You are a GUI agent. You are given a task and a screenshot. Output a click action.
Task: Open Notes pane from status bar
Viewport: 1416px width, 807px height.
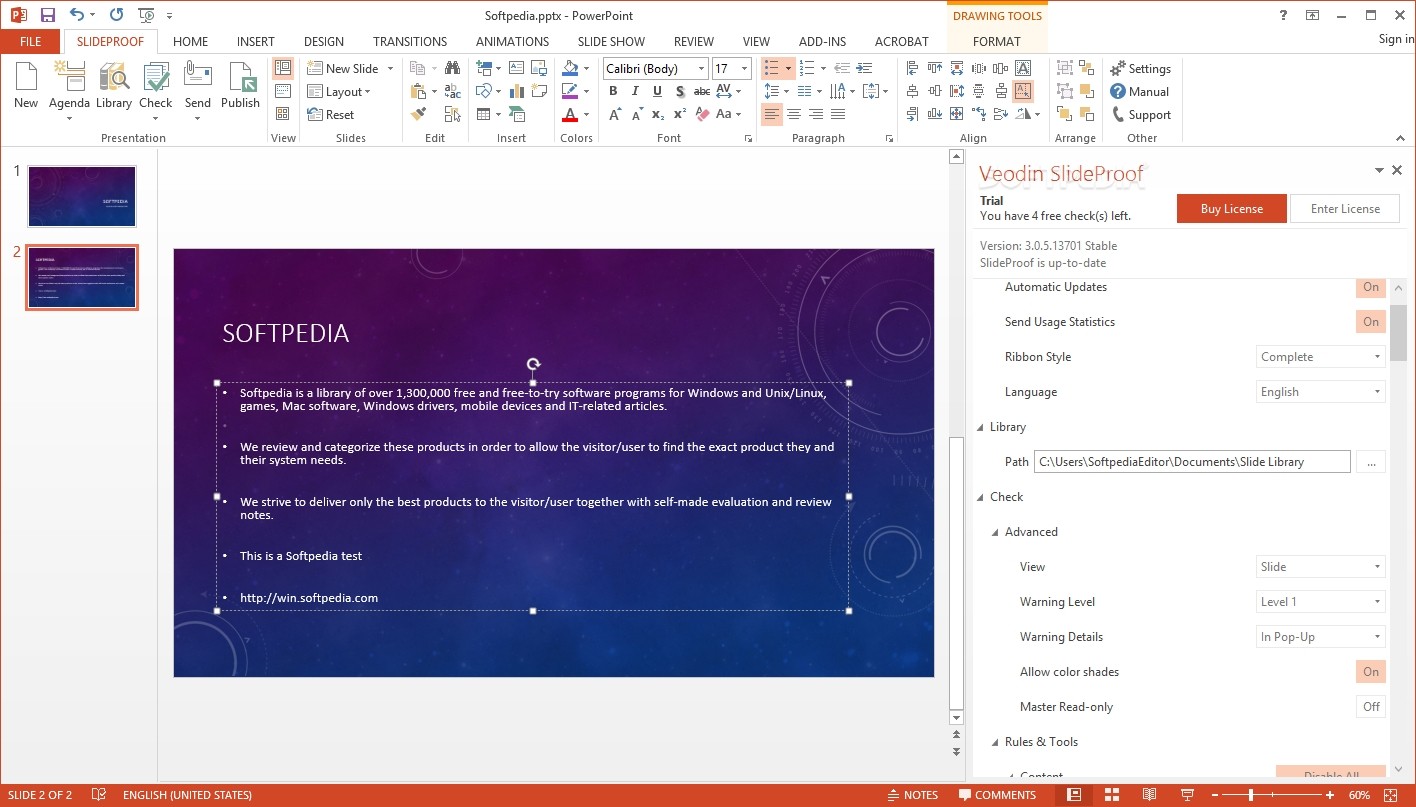point(913,795)
